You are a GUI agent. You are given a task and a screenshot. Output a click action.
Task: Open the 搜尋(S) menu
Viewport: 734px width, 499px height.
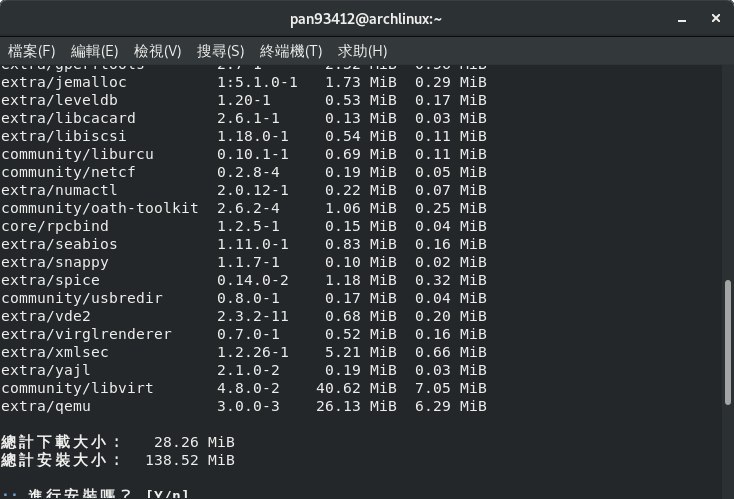tap(220, 51)
